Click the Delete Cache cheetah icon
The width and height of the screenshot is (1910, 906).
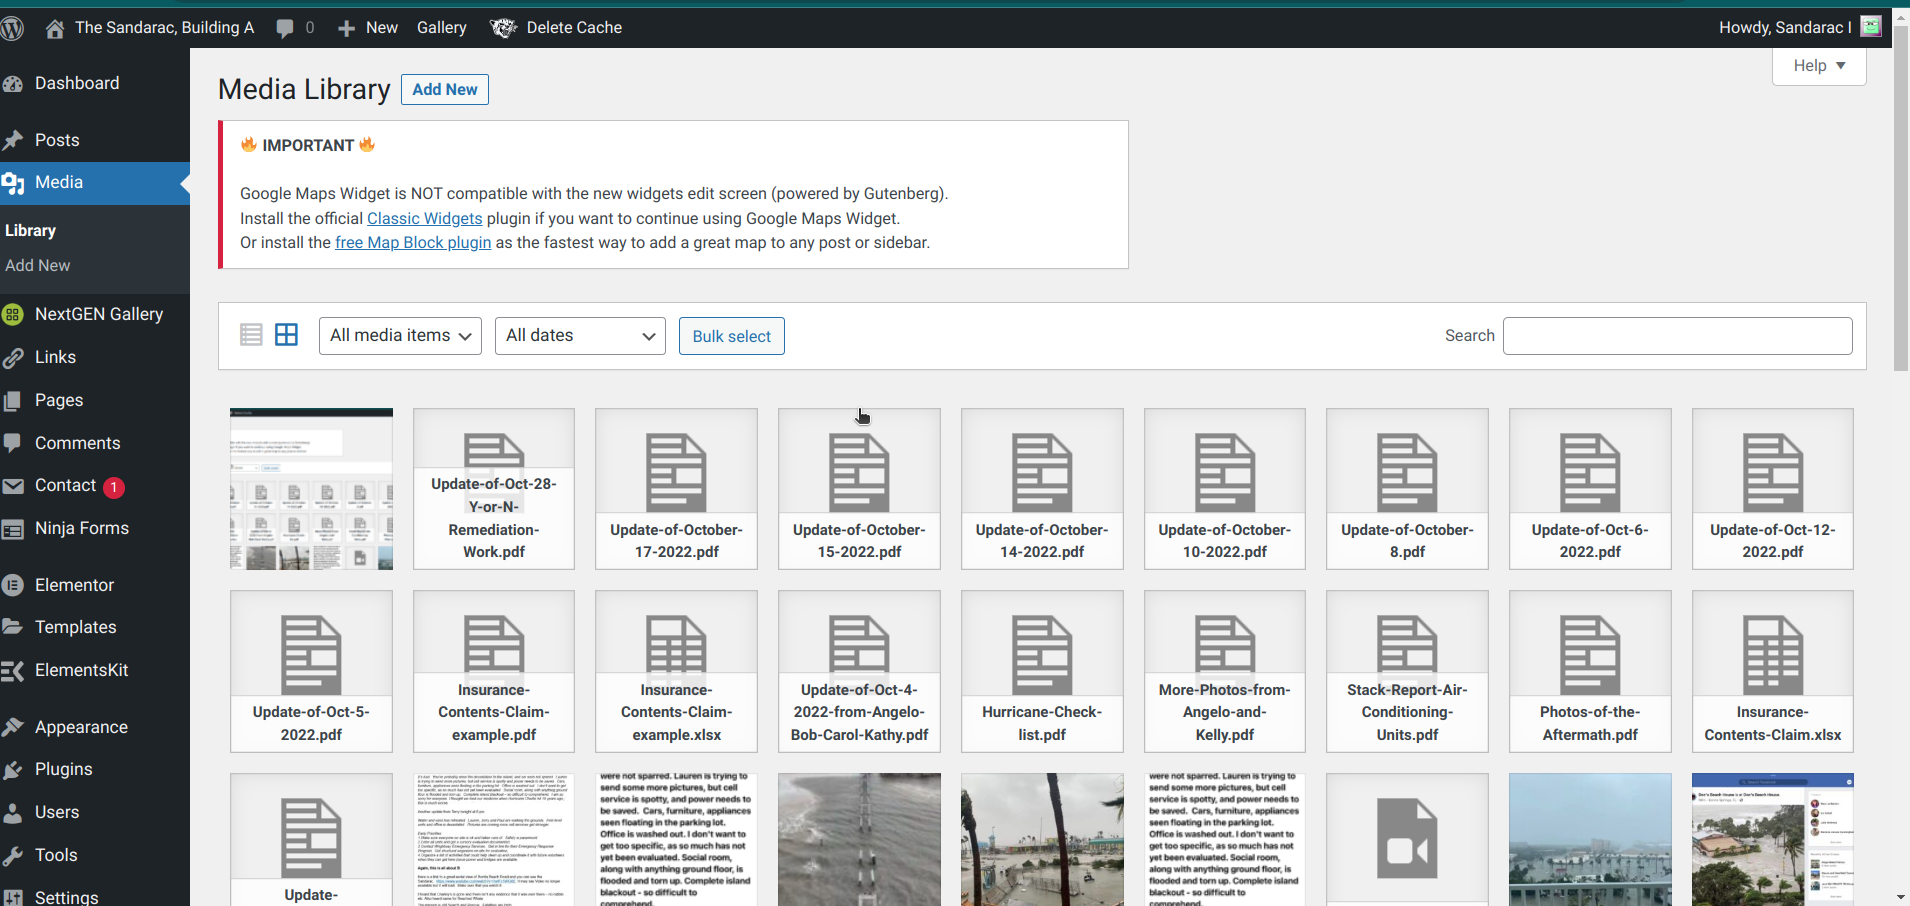coord(503,28)
